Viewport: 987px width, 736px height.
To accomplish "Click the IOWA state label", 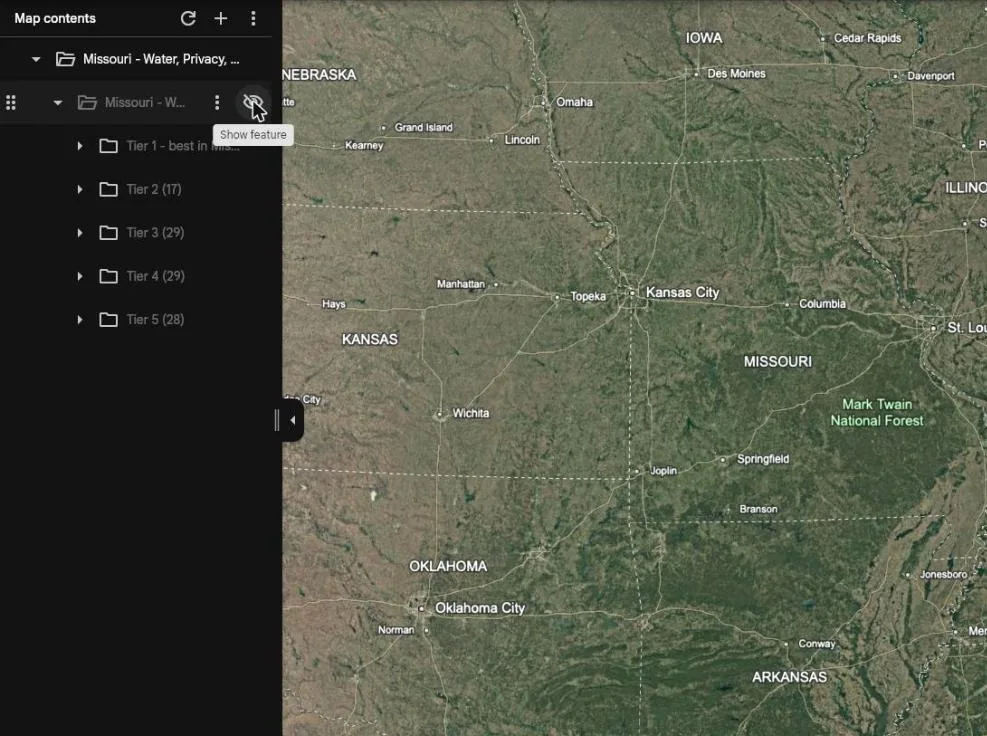I will pyautogui.click(x=704, y=38).
